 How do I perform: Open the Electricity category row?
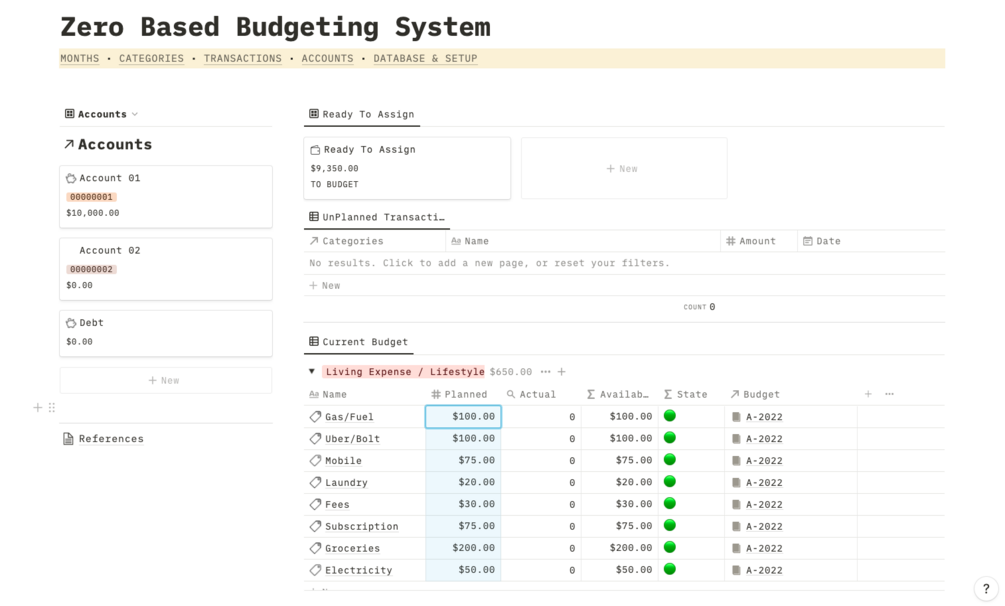(x=358, y=570)
